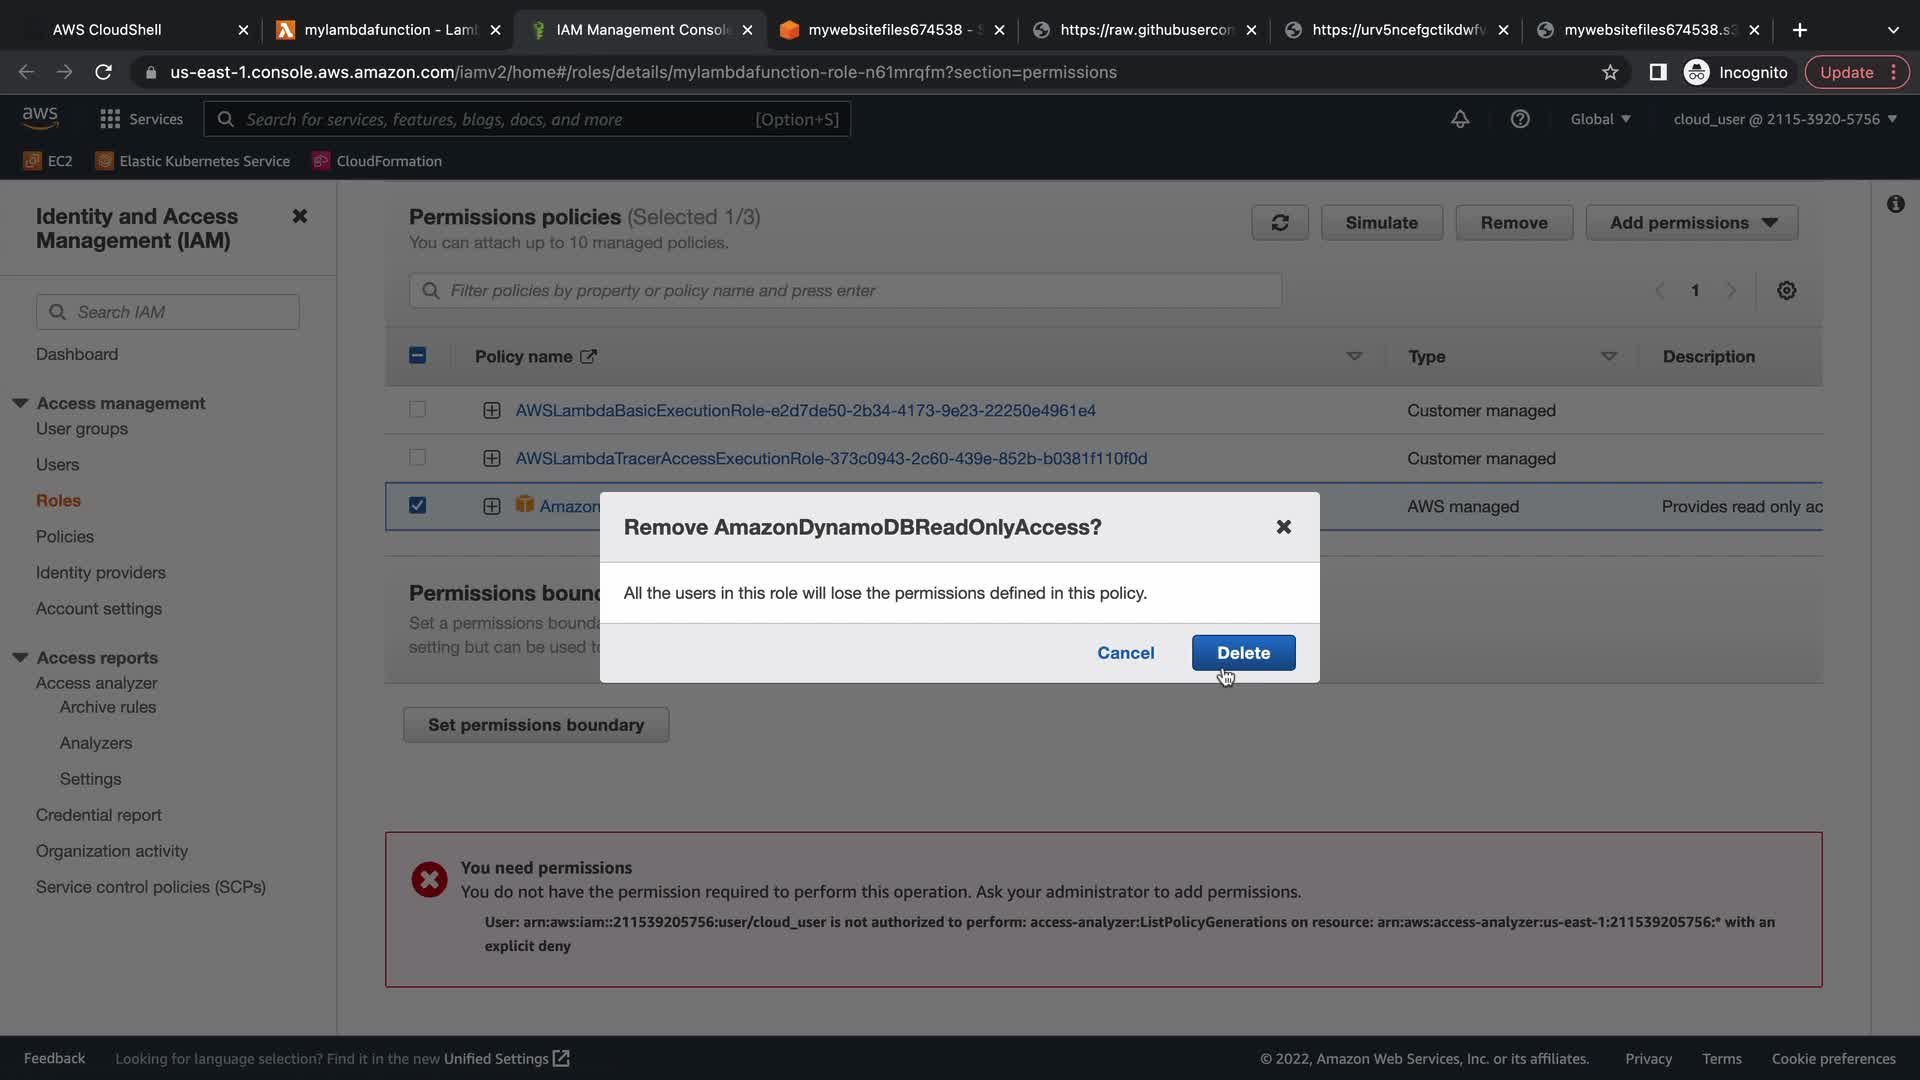Uncheck the AmazonDynamoDBReadOnlyAccess row checkbox
1920x1080 pixels.
(417, 506)
